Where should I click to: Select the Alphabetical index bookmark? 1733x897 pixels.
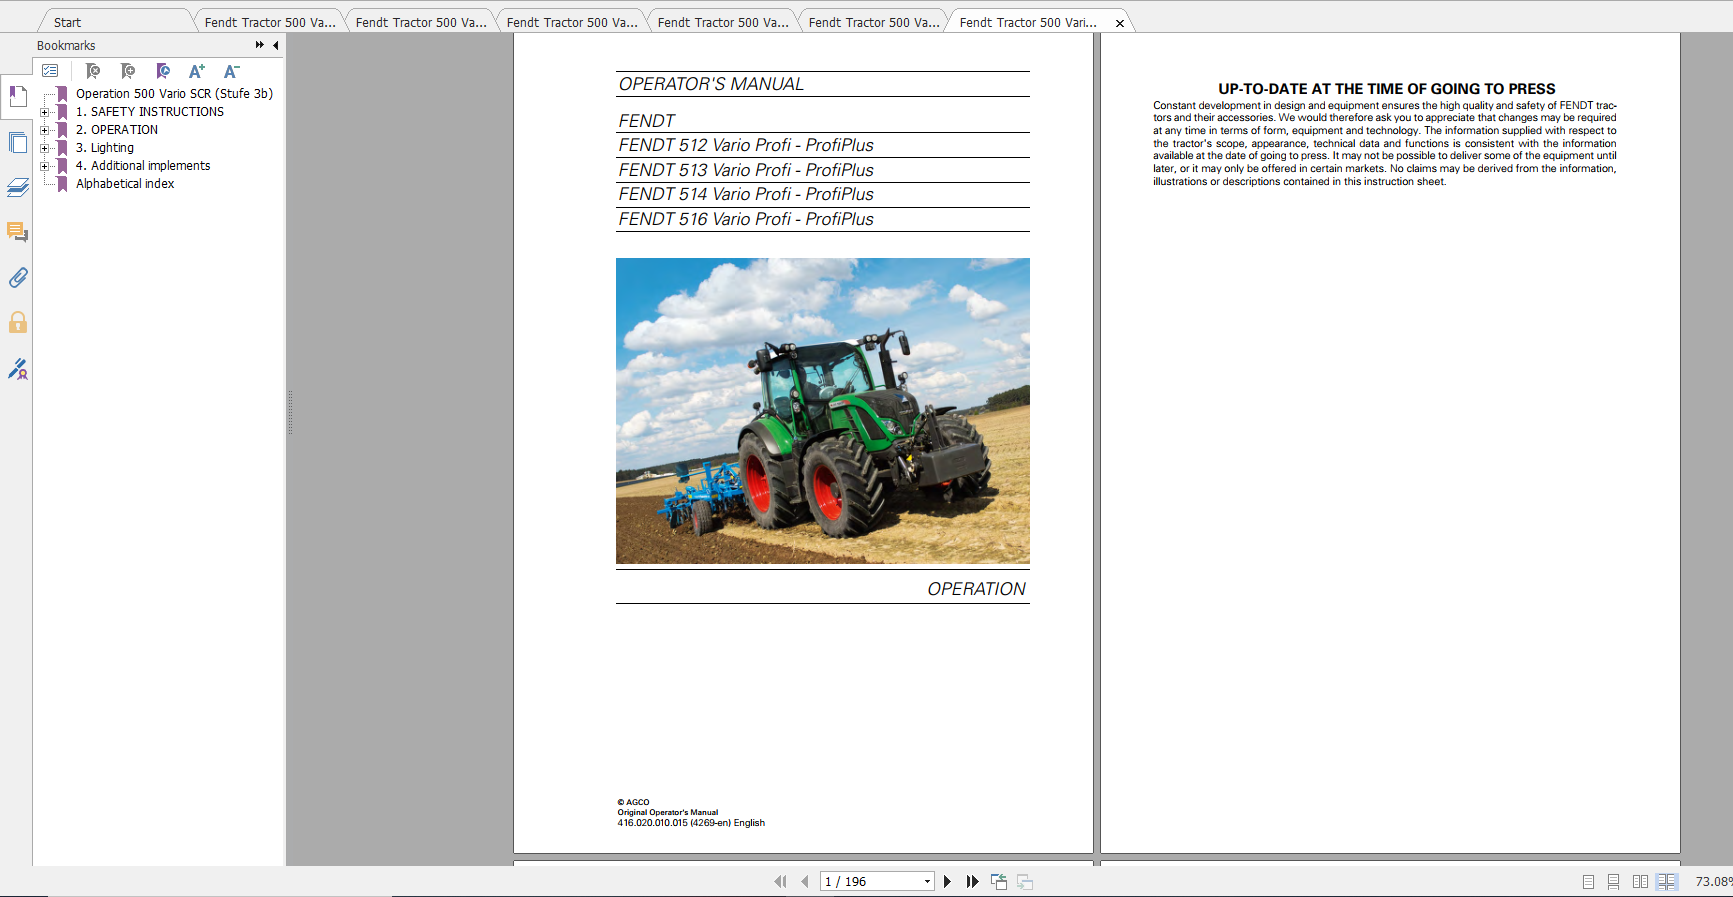[125, 184]
